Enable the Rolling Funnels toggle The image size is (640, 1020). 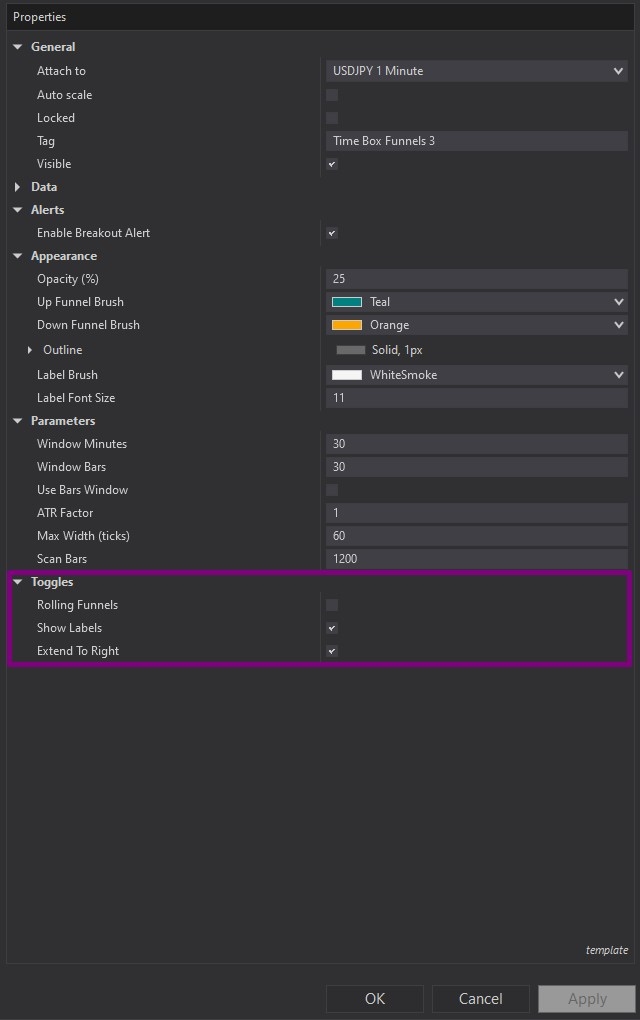coord(332,604)
